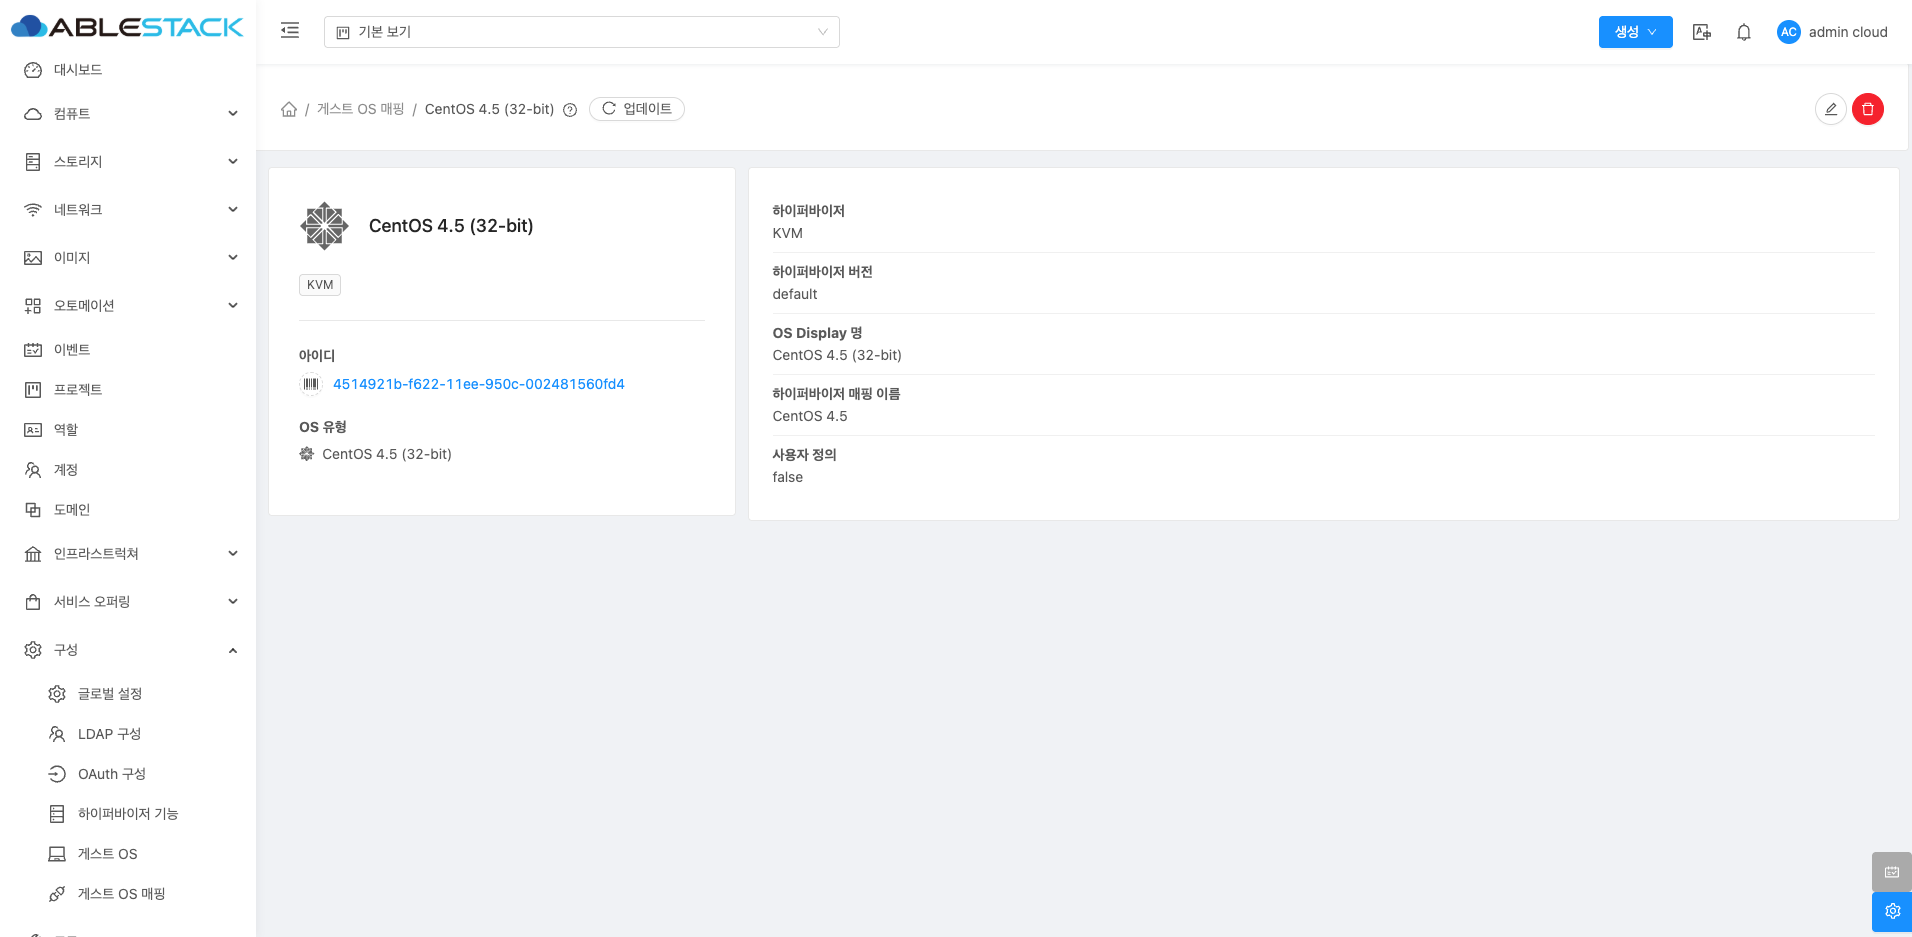The image size is (1912, 937).
Task: Open 게스트 OS 매핑 submenu item
Action: [128, 894]
